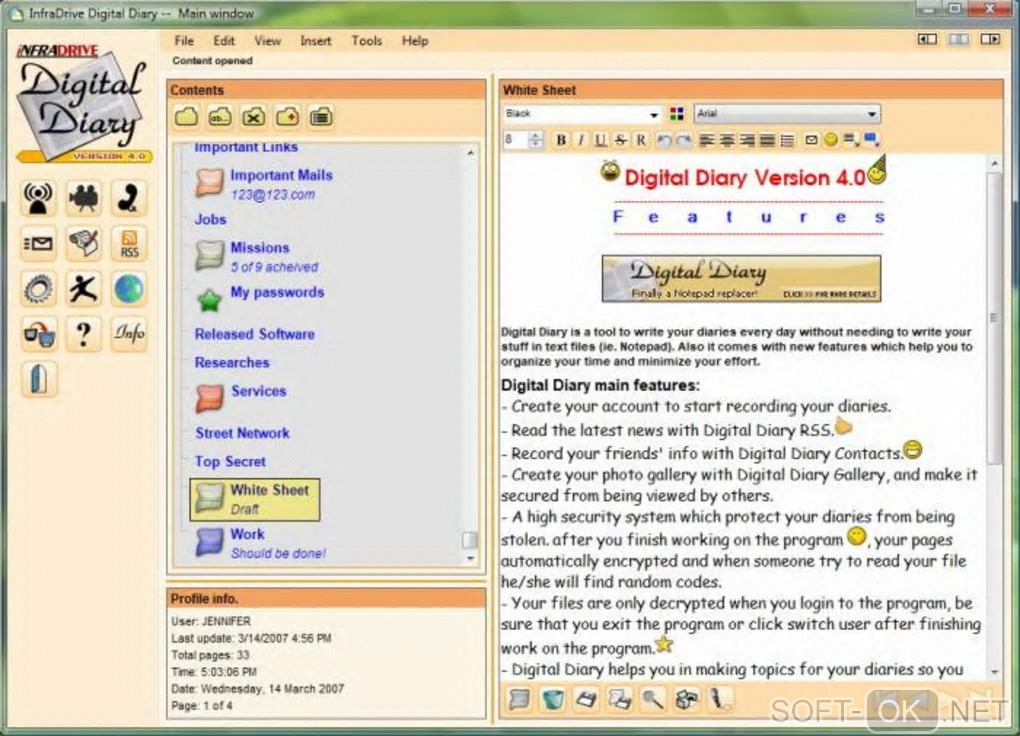Insert a smiley emoticon from editor toolbar
This screenshot has width=1020, height=736.
pyautogui.click(x=831, y=140)
